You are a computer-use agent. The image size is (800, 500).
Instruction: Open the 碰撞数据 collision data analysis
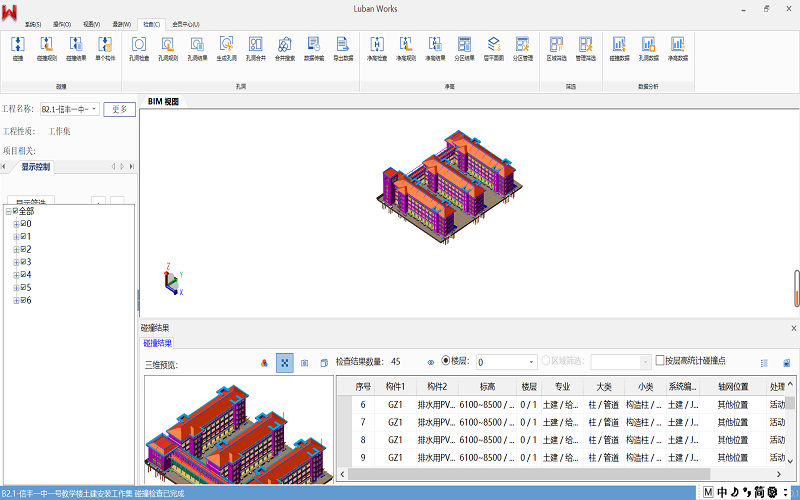619,48
